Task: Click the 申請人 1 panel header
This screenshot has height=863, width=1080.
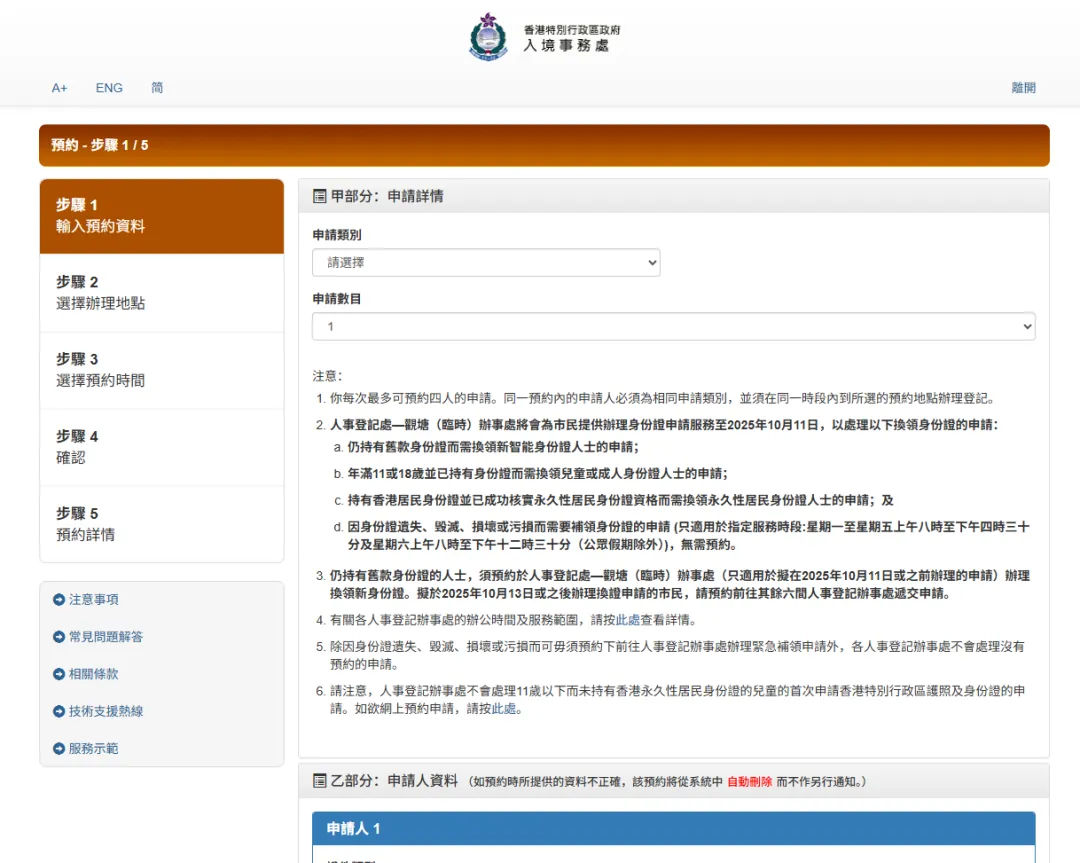Action: click(674, 829)
